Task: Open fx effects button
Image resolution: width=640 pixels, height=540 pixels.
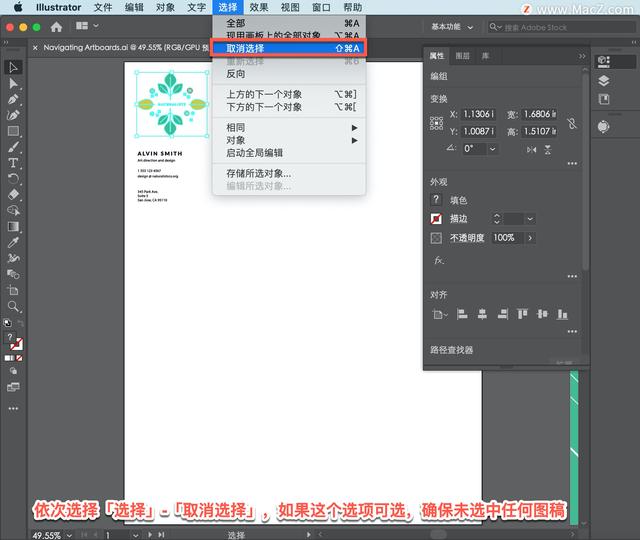Action: [439, 260]
